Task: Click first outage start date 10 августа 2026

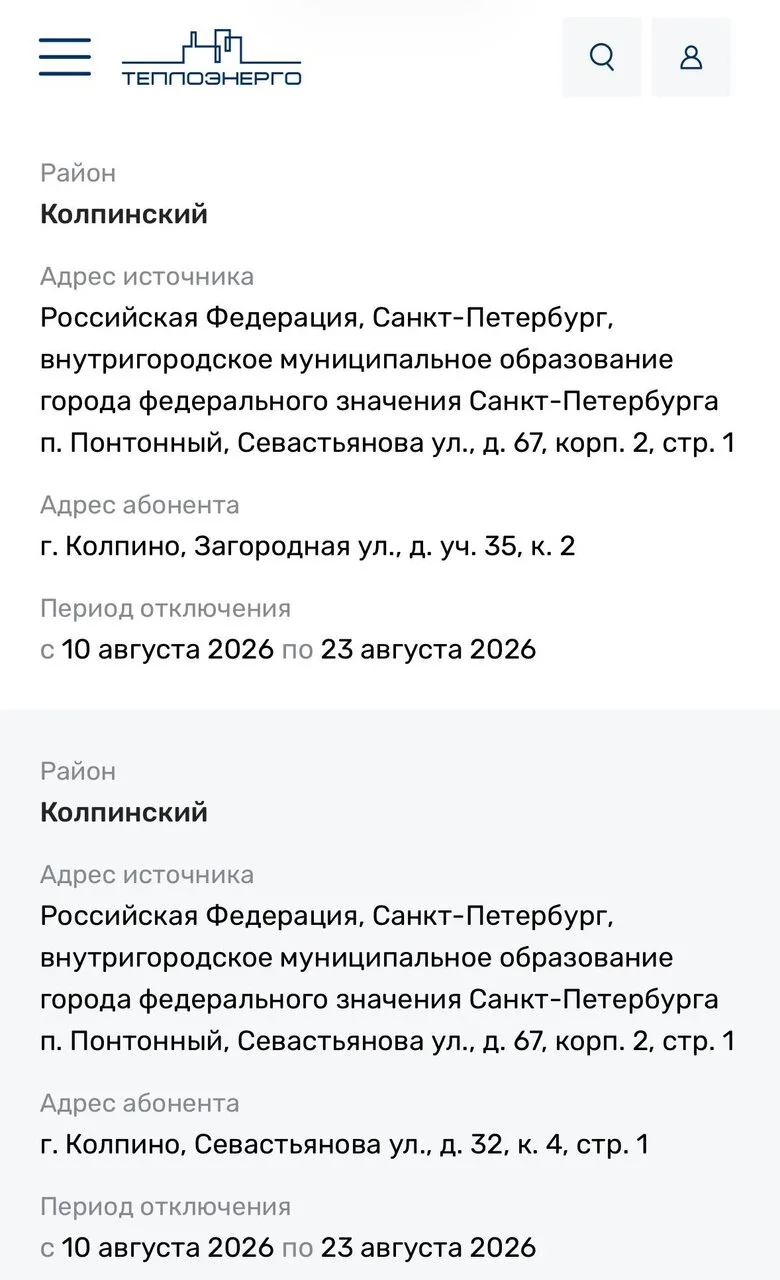Action: click(167, 649)
